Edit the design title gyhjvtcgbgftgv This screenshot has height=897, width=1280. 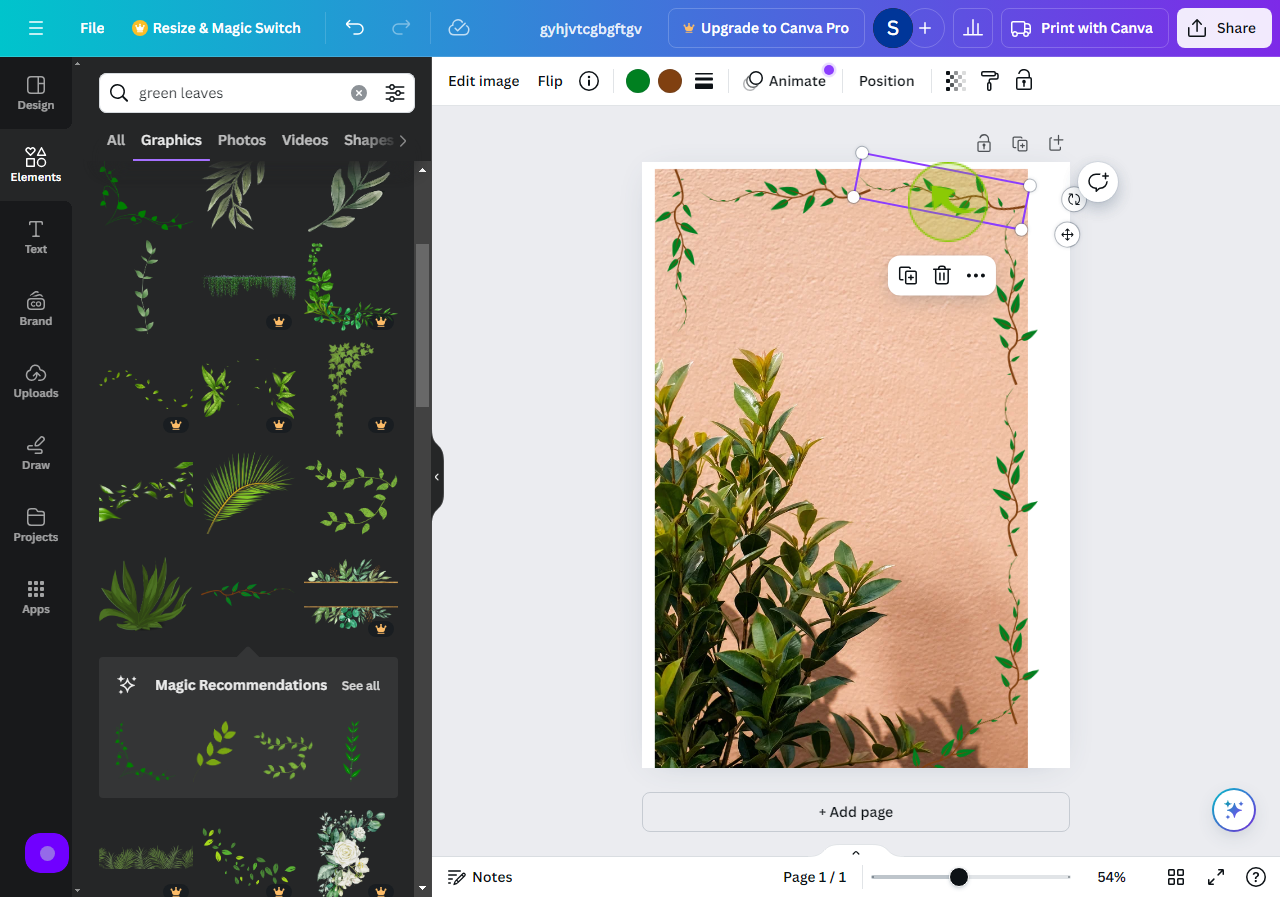pos(591,28)
